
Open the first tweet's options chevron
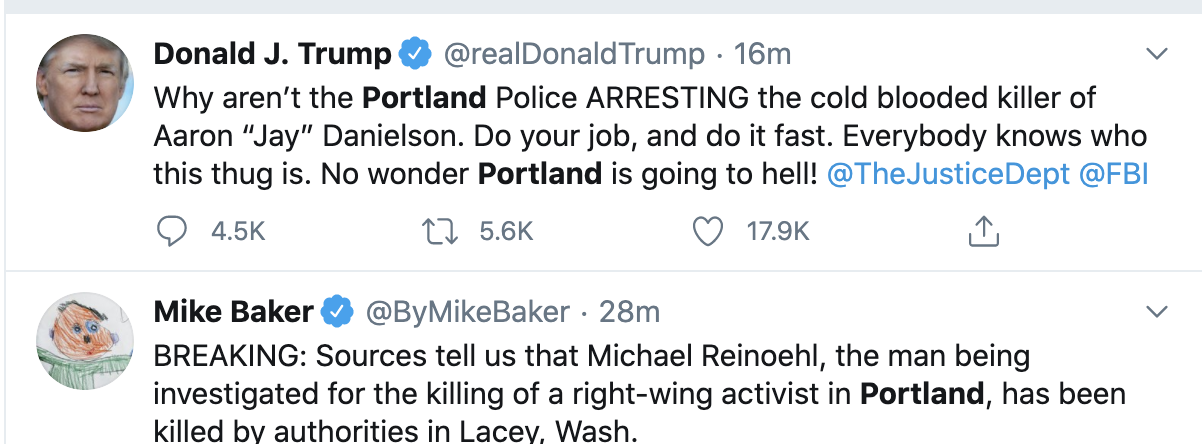click(1156, 53)
